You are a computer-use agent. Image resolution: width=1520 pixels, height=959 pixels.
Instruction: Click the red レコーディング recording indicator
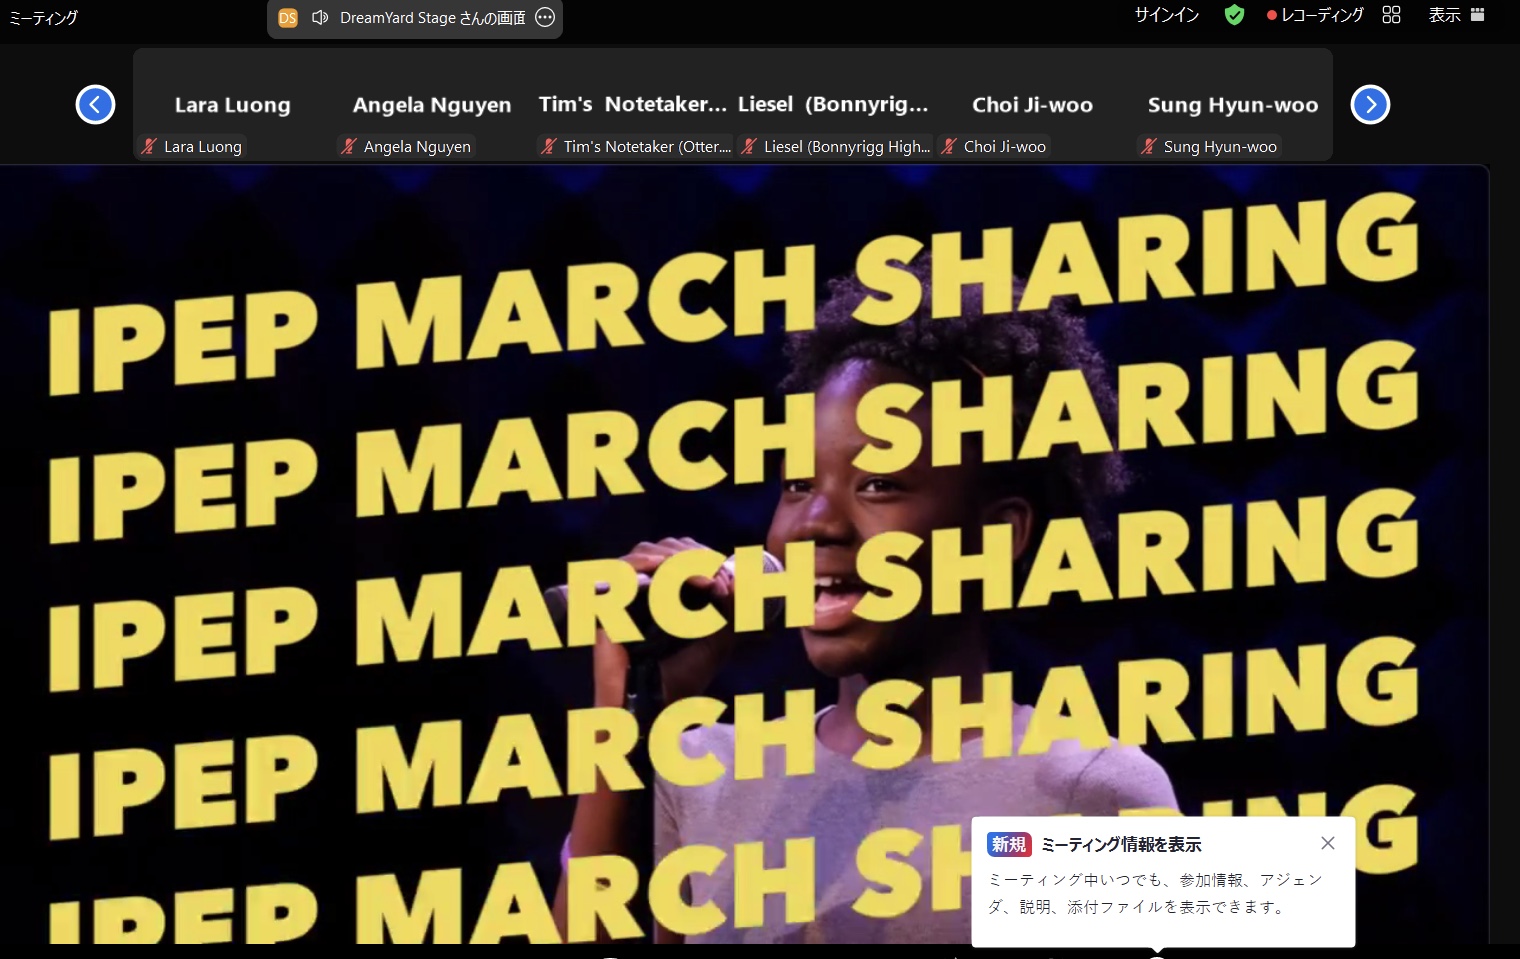[1315, 15]
